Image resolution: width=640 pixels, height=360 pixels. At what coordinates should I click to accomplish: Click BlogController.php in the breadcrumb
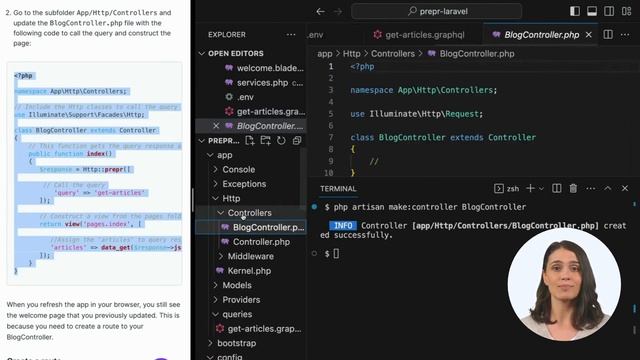pos(471,54)
